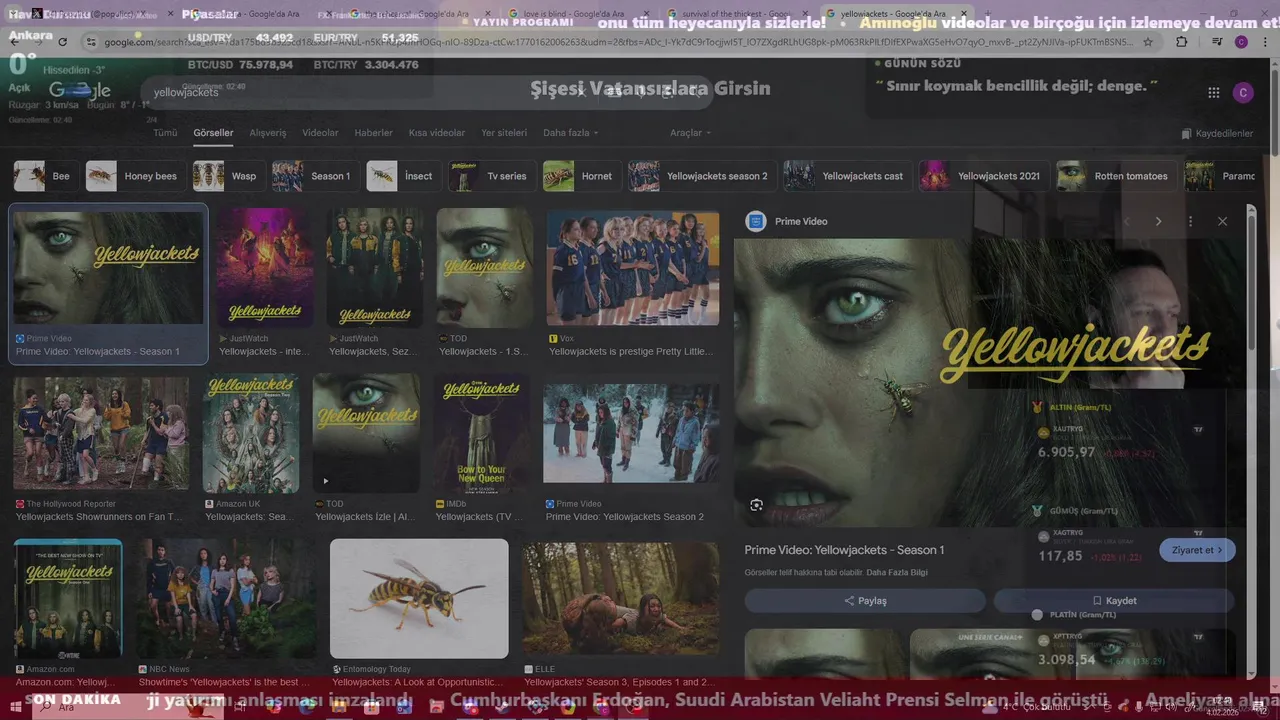Open the Chrome profile avatar in toolbar

[x=1241, y=42]
